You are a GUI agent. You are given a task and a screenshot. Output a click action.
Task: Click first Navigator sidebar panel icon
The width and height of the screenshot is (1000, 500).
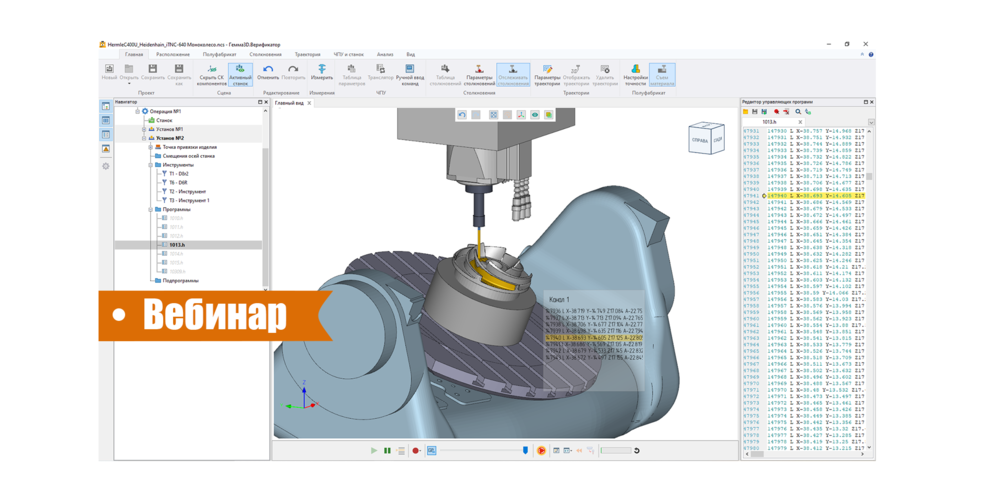(105, 106)
